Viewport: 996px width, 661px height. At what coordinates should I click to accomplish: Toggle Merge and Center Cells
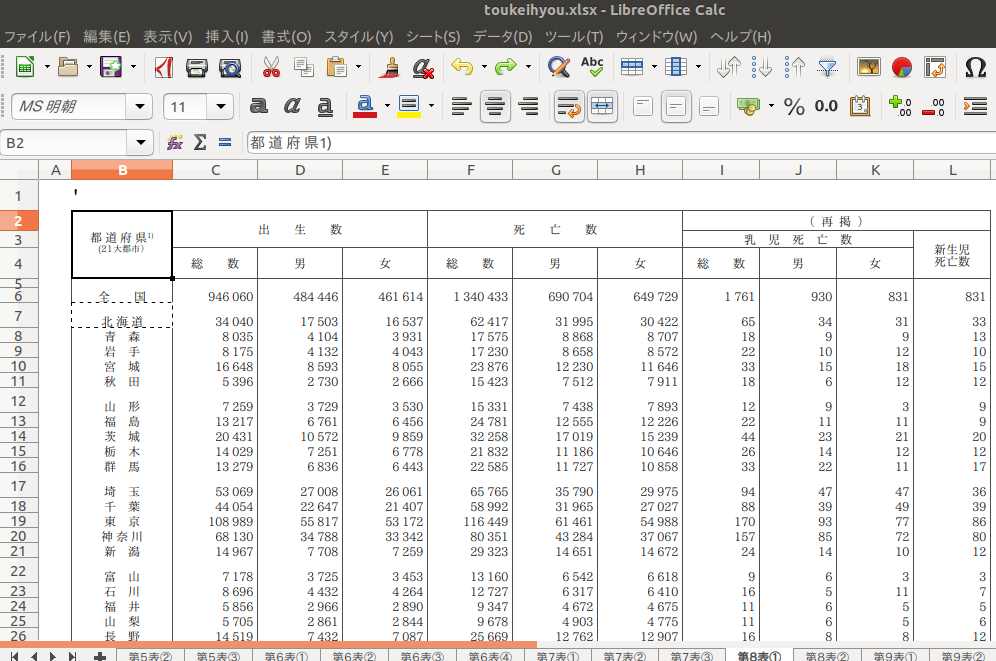(x=602, y=106)
